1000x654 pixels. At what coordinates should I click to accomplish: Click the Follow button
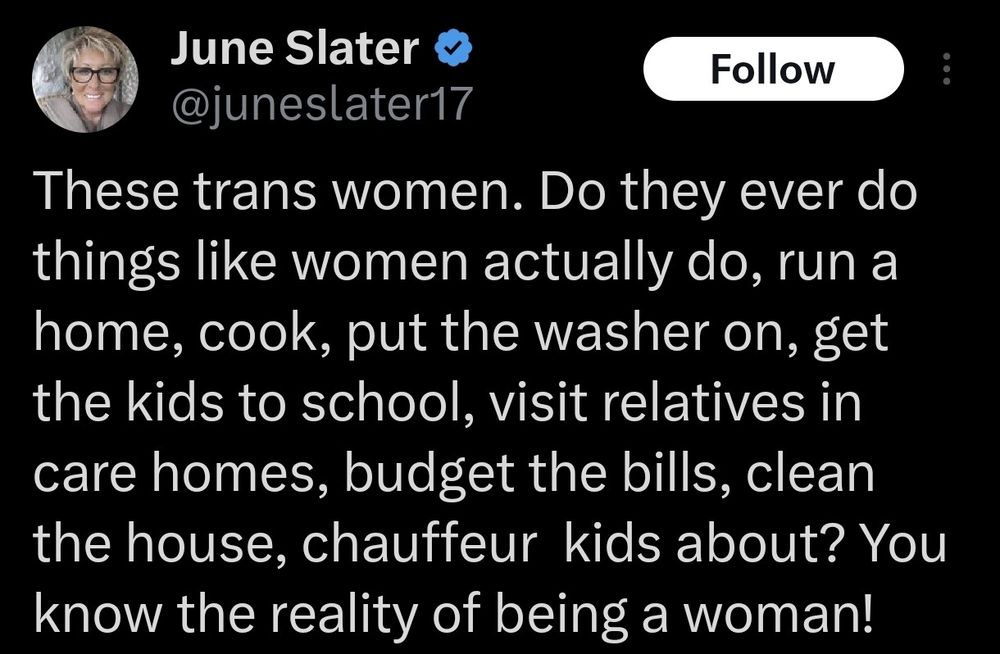tap(773, 69)
